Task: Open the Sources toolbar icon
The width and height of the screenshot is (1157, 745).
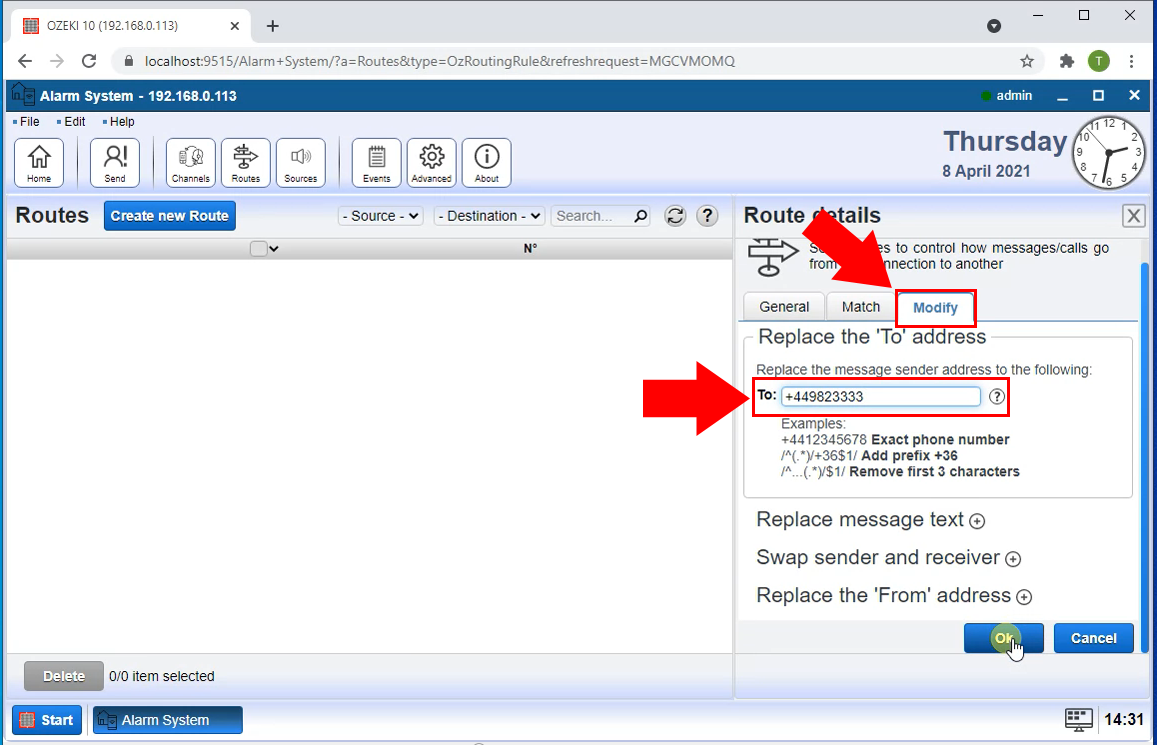Action: [300, 162]
